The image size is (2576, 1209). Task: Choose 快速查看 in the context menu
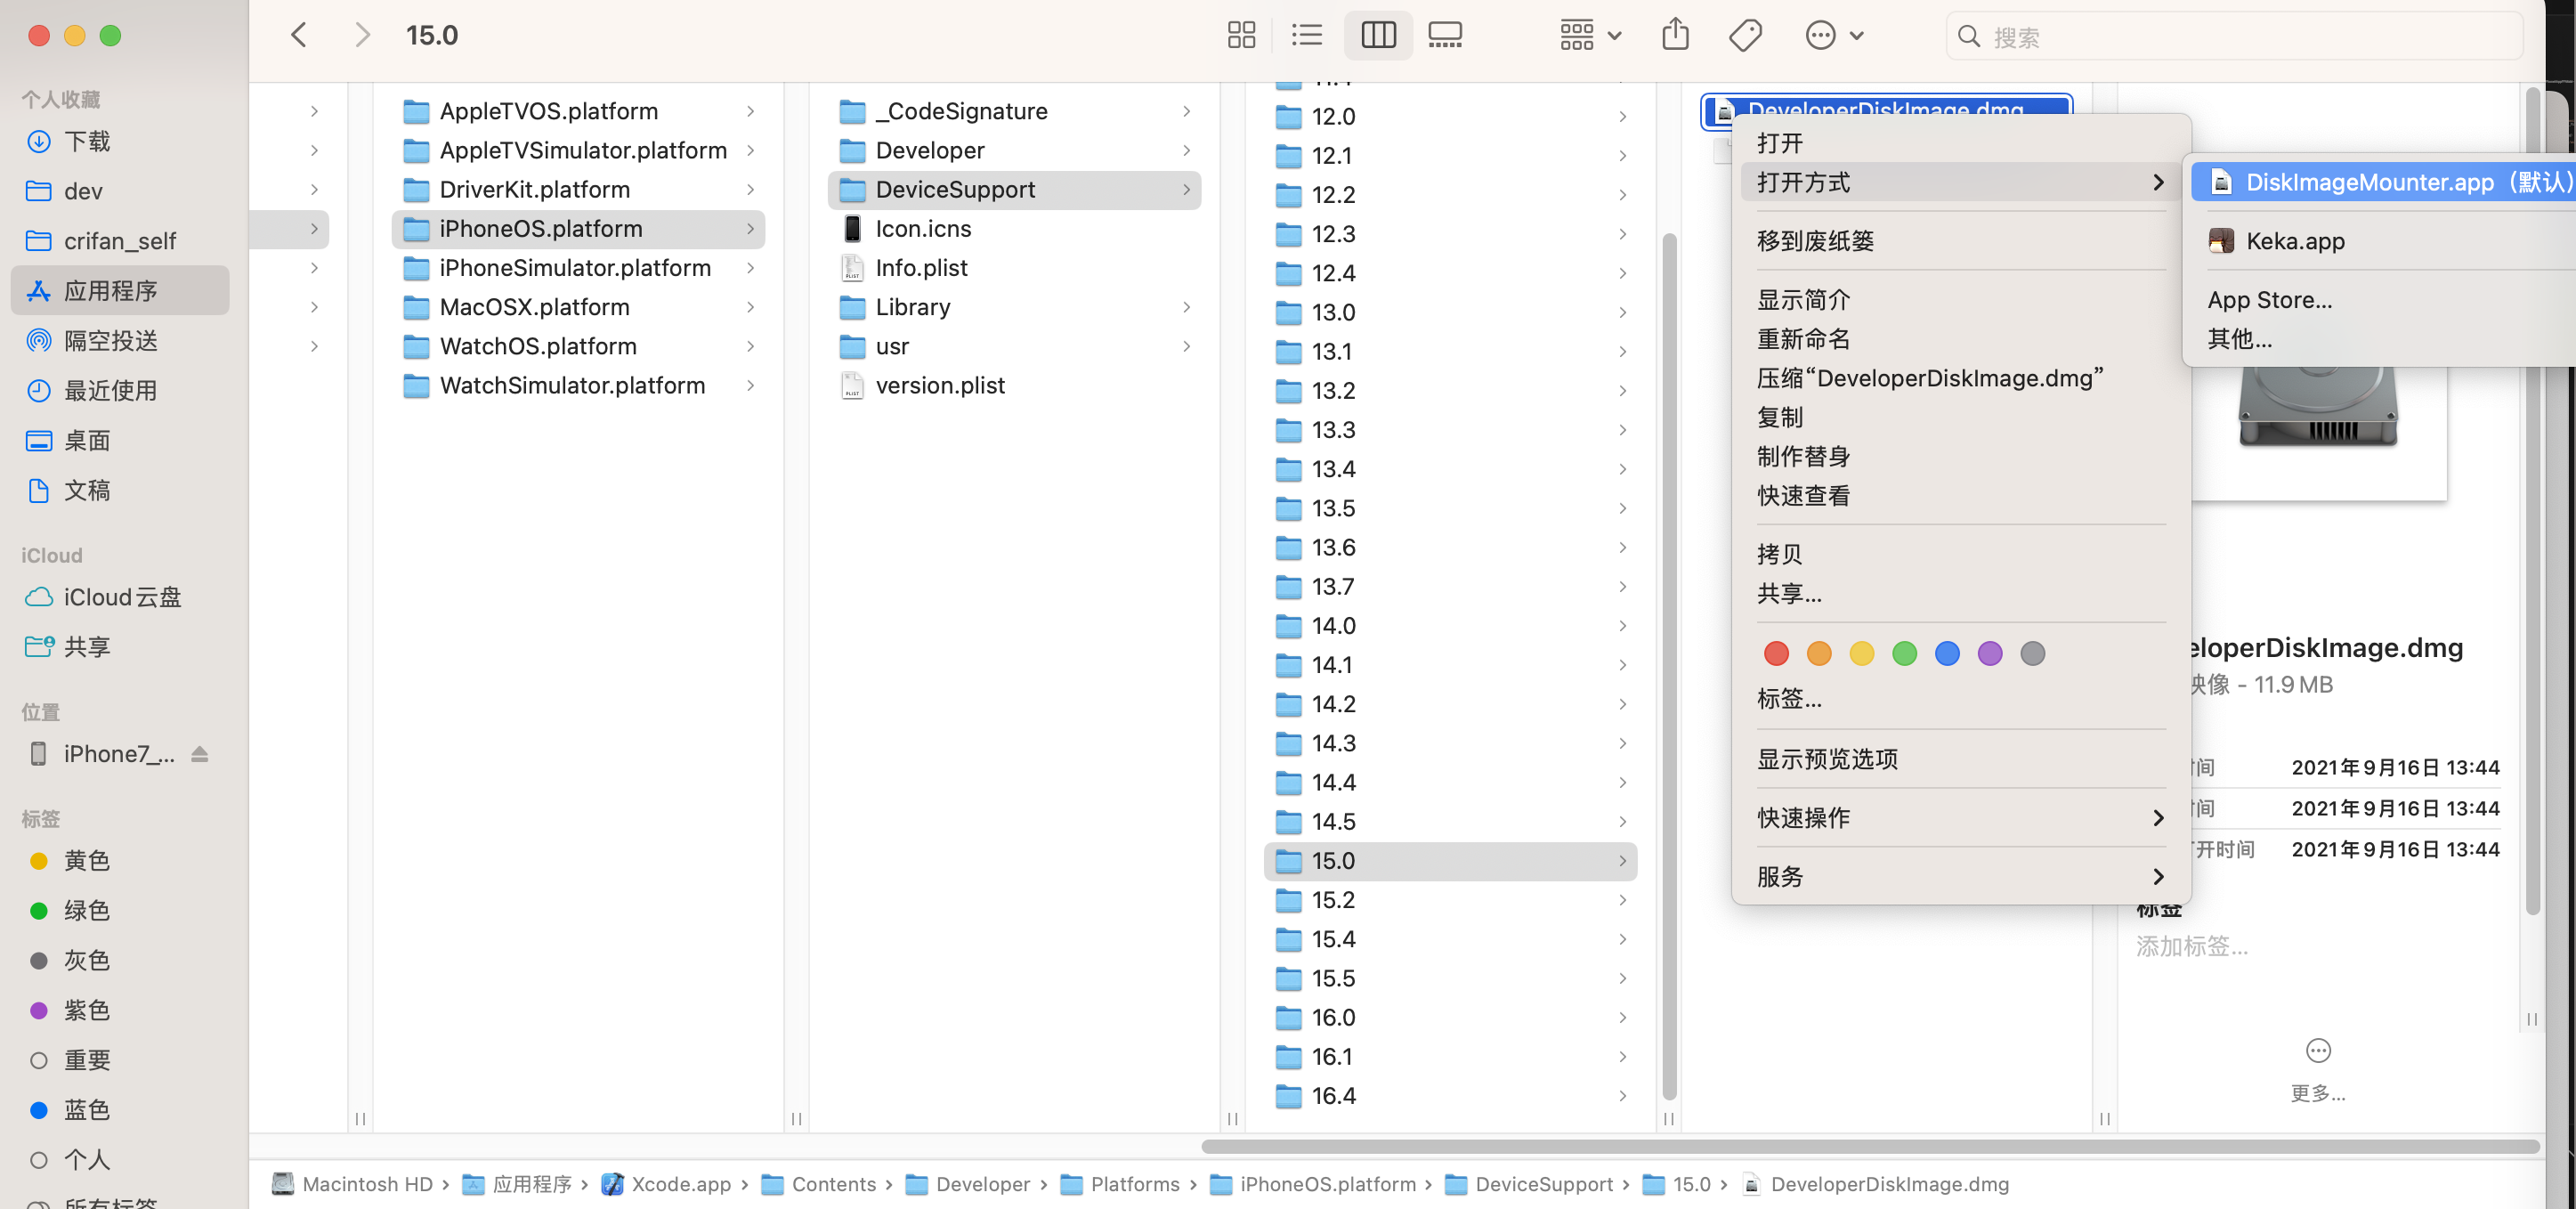1960,496
